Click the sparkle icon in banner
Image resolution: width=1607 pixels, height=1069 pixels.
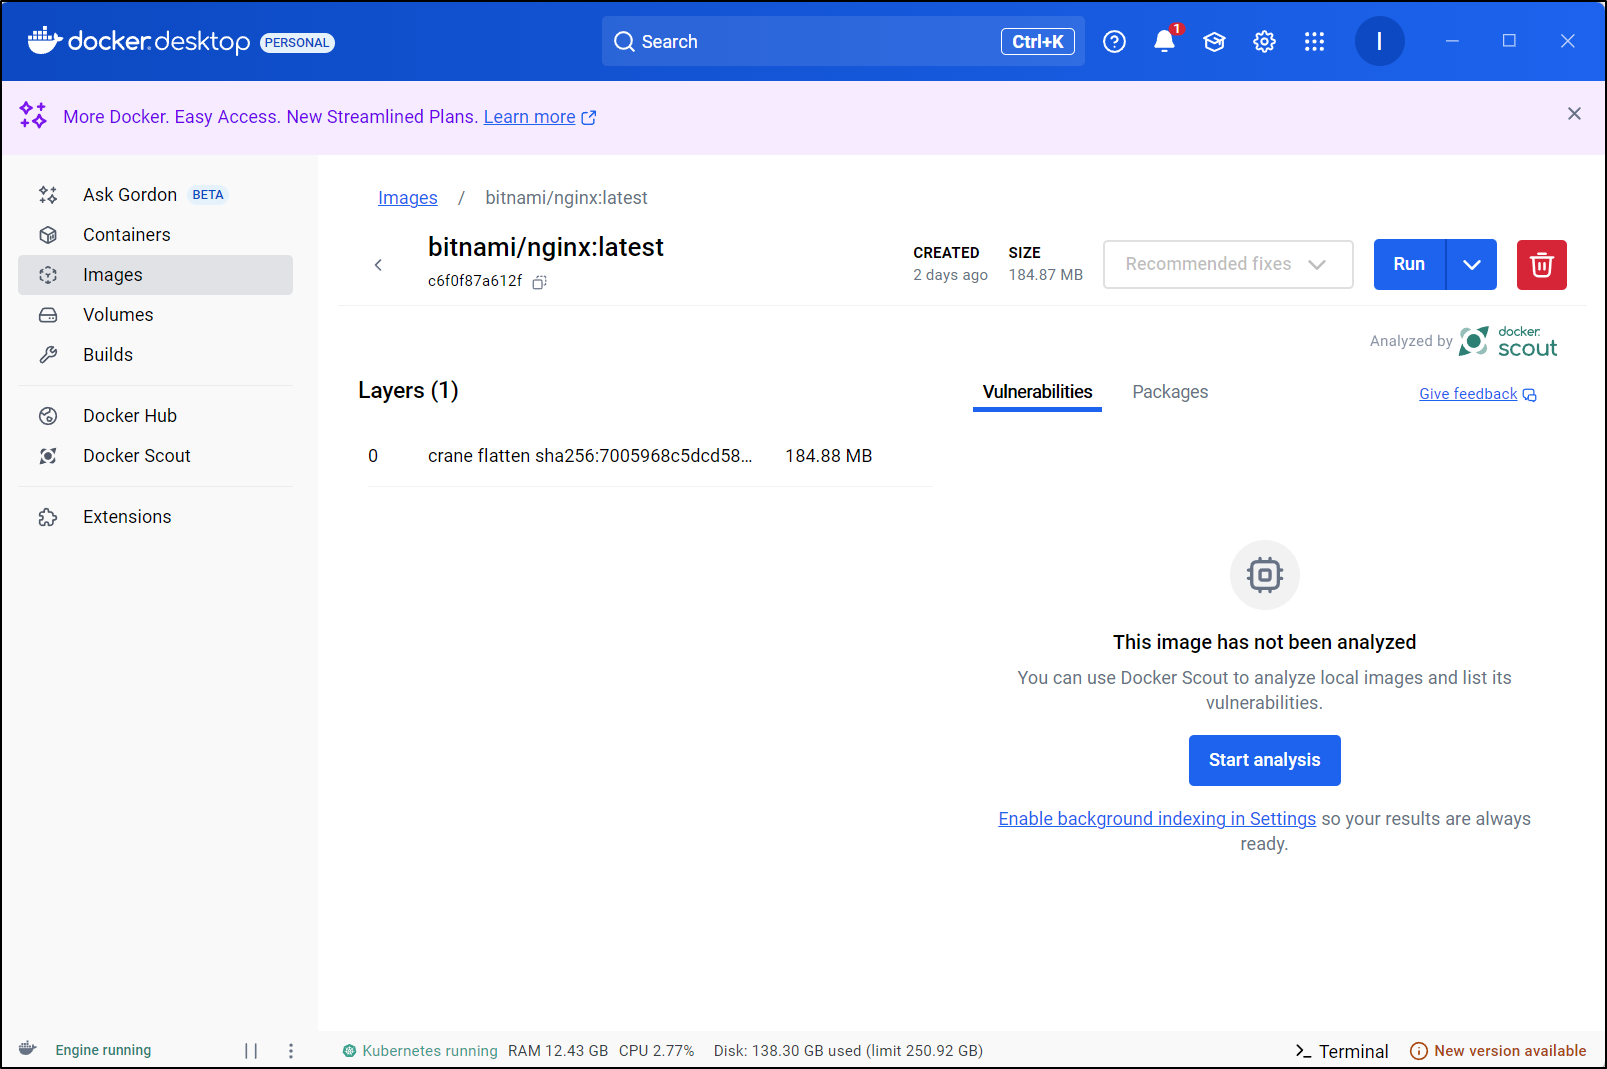pyautogui.click(x=33, y=116)
